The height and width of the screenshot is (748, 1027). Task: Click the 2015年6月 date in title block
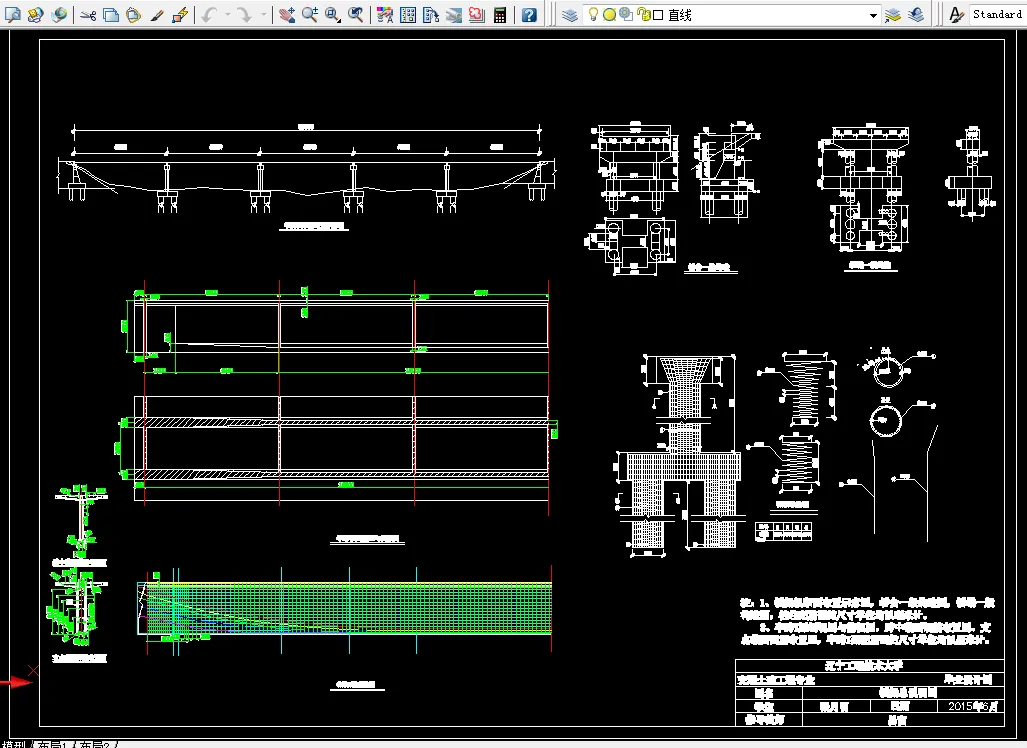(973, 706)
